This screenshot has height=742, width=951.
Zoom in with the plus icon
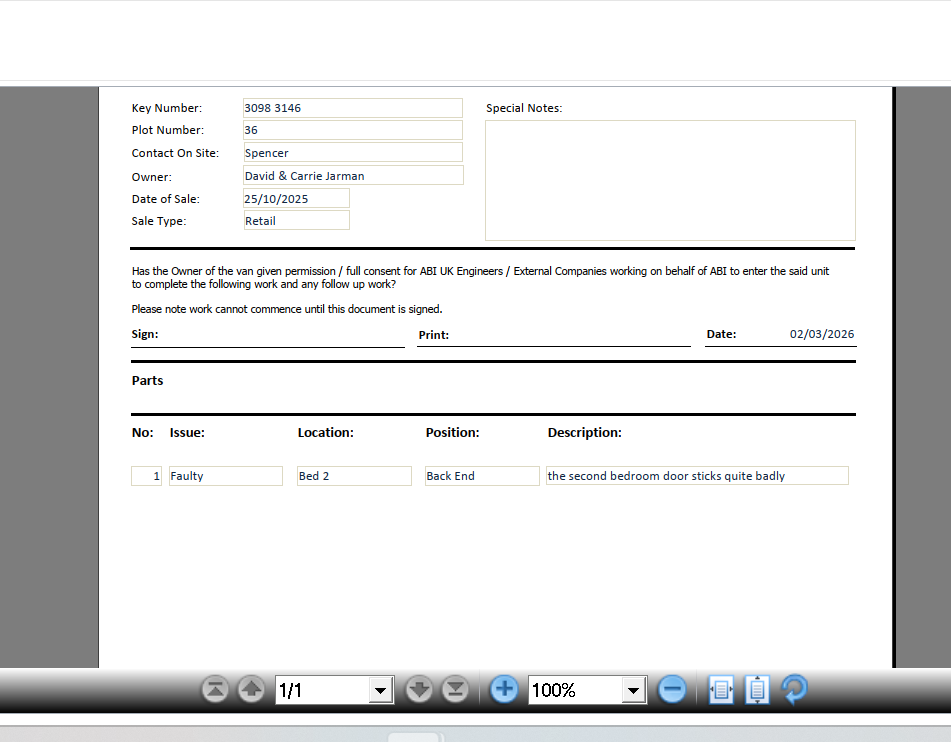[x=503, y=690]
